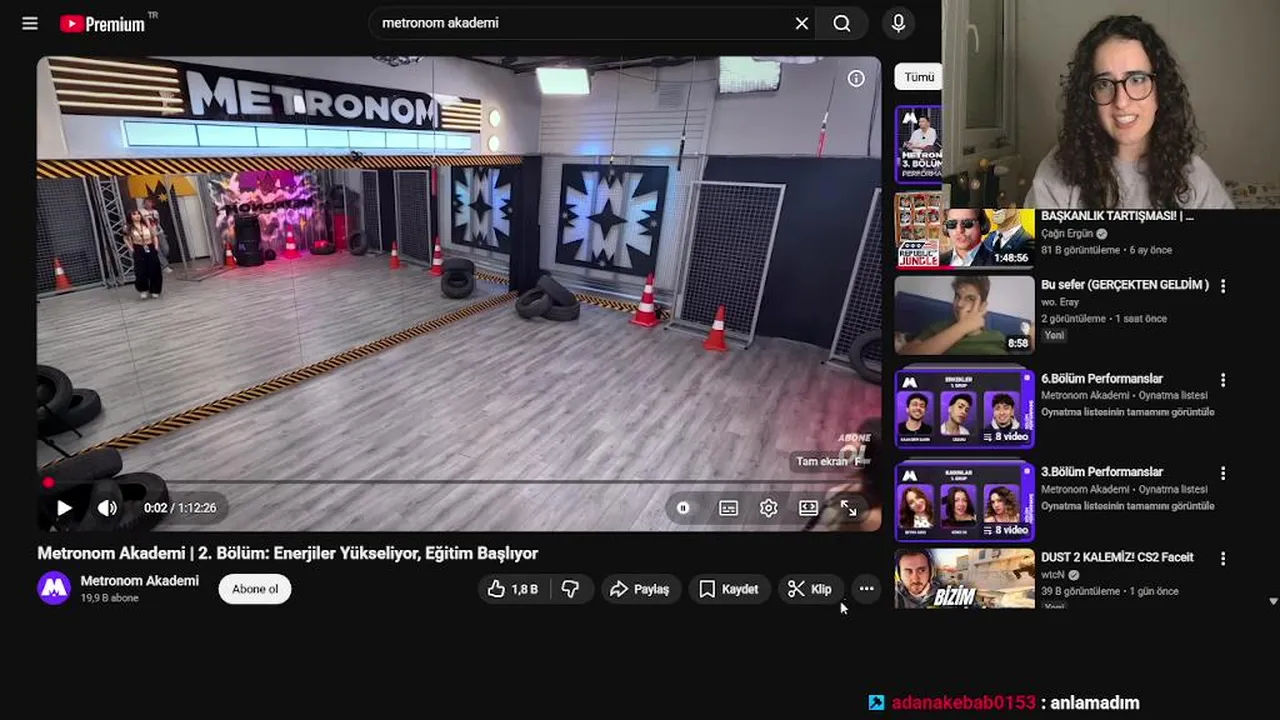The width and height of the screenshot is (1280, 720).
Task: Start voice search with microphone icon
Action: [x=898, y=23]
